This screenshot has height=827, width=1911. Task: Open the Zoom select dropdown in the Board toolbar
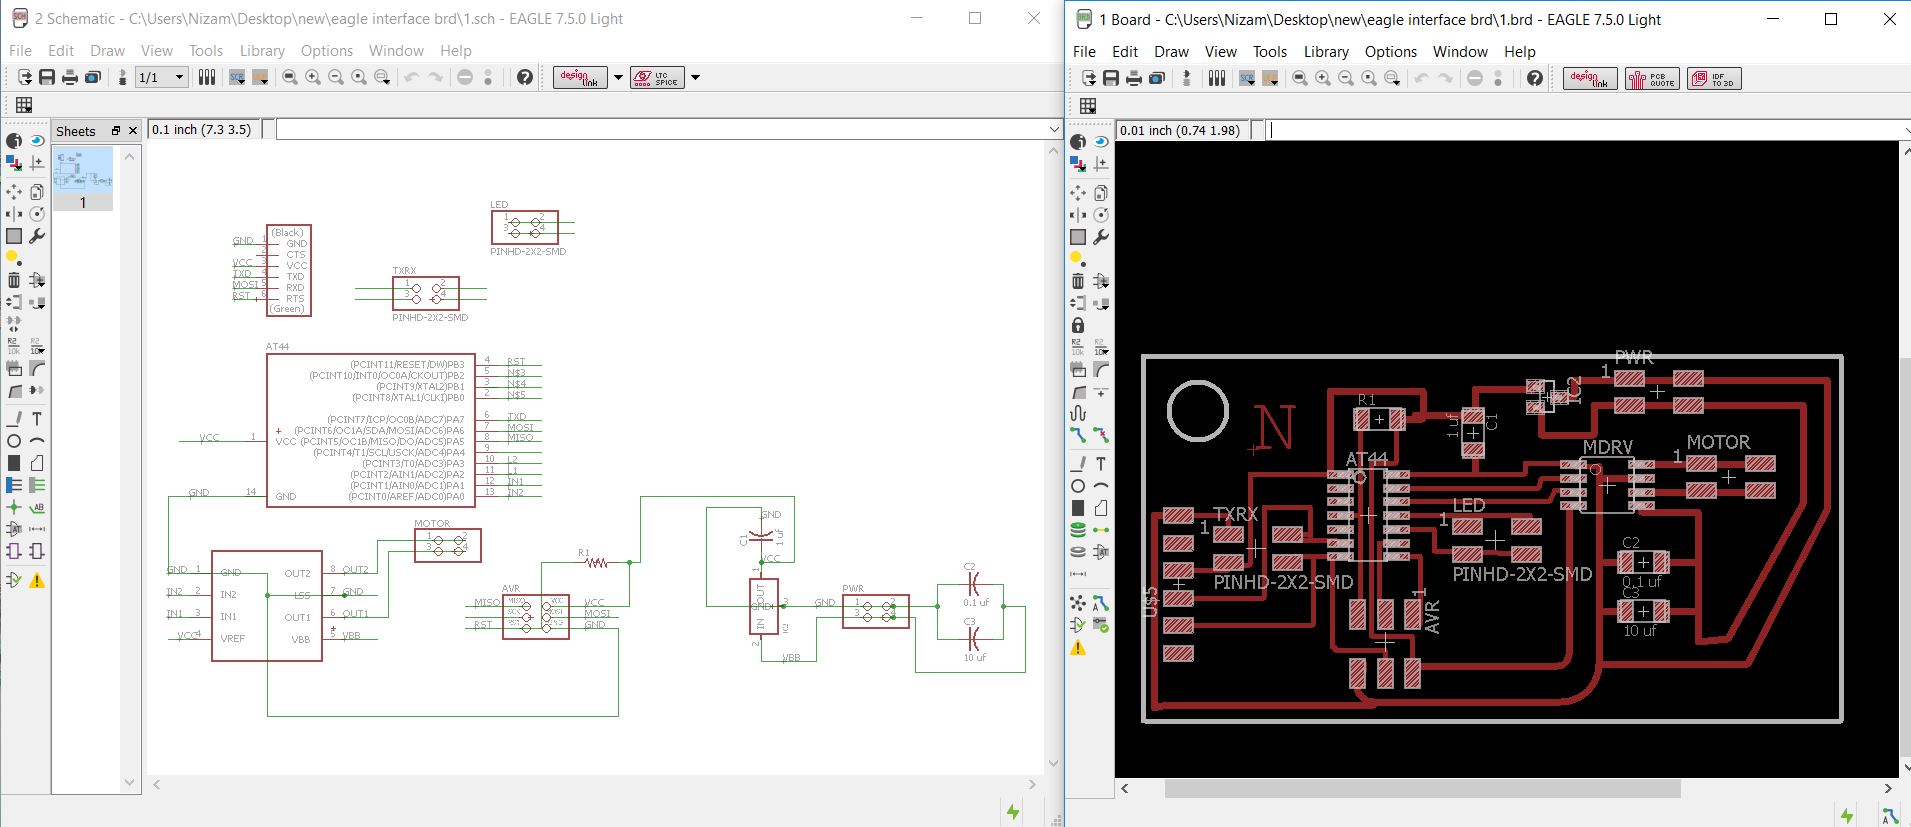1392,78
